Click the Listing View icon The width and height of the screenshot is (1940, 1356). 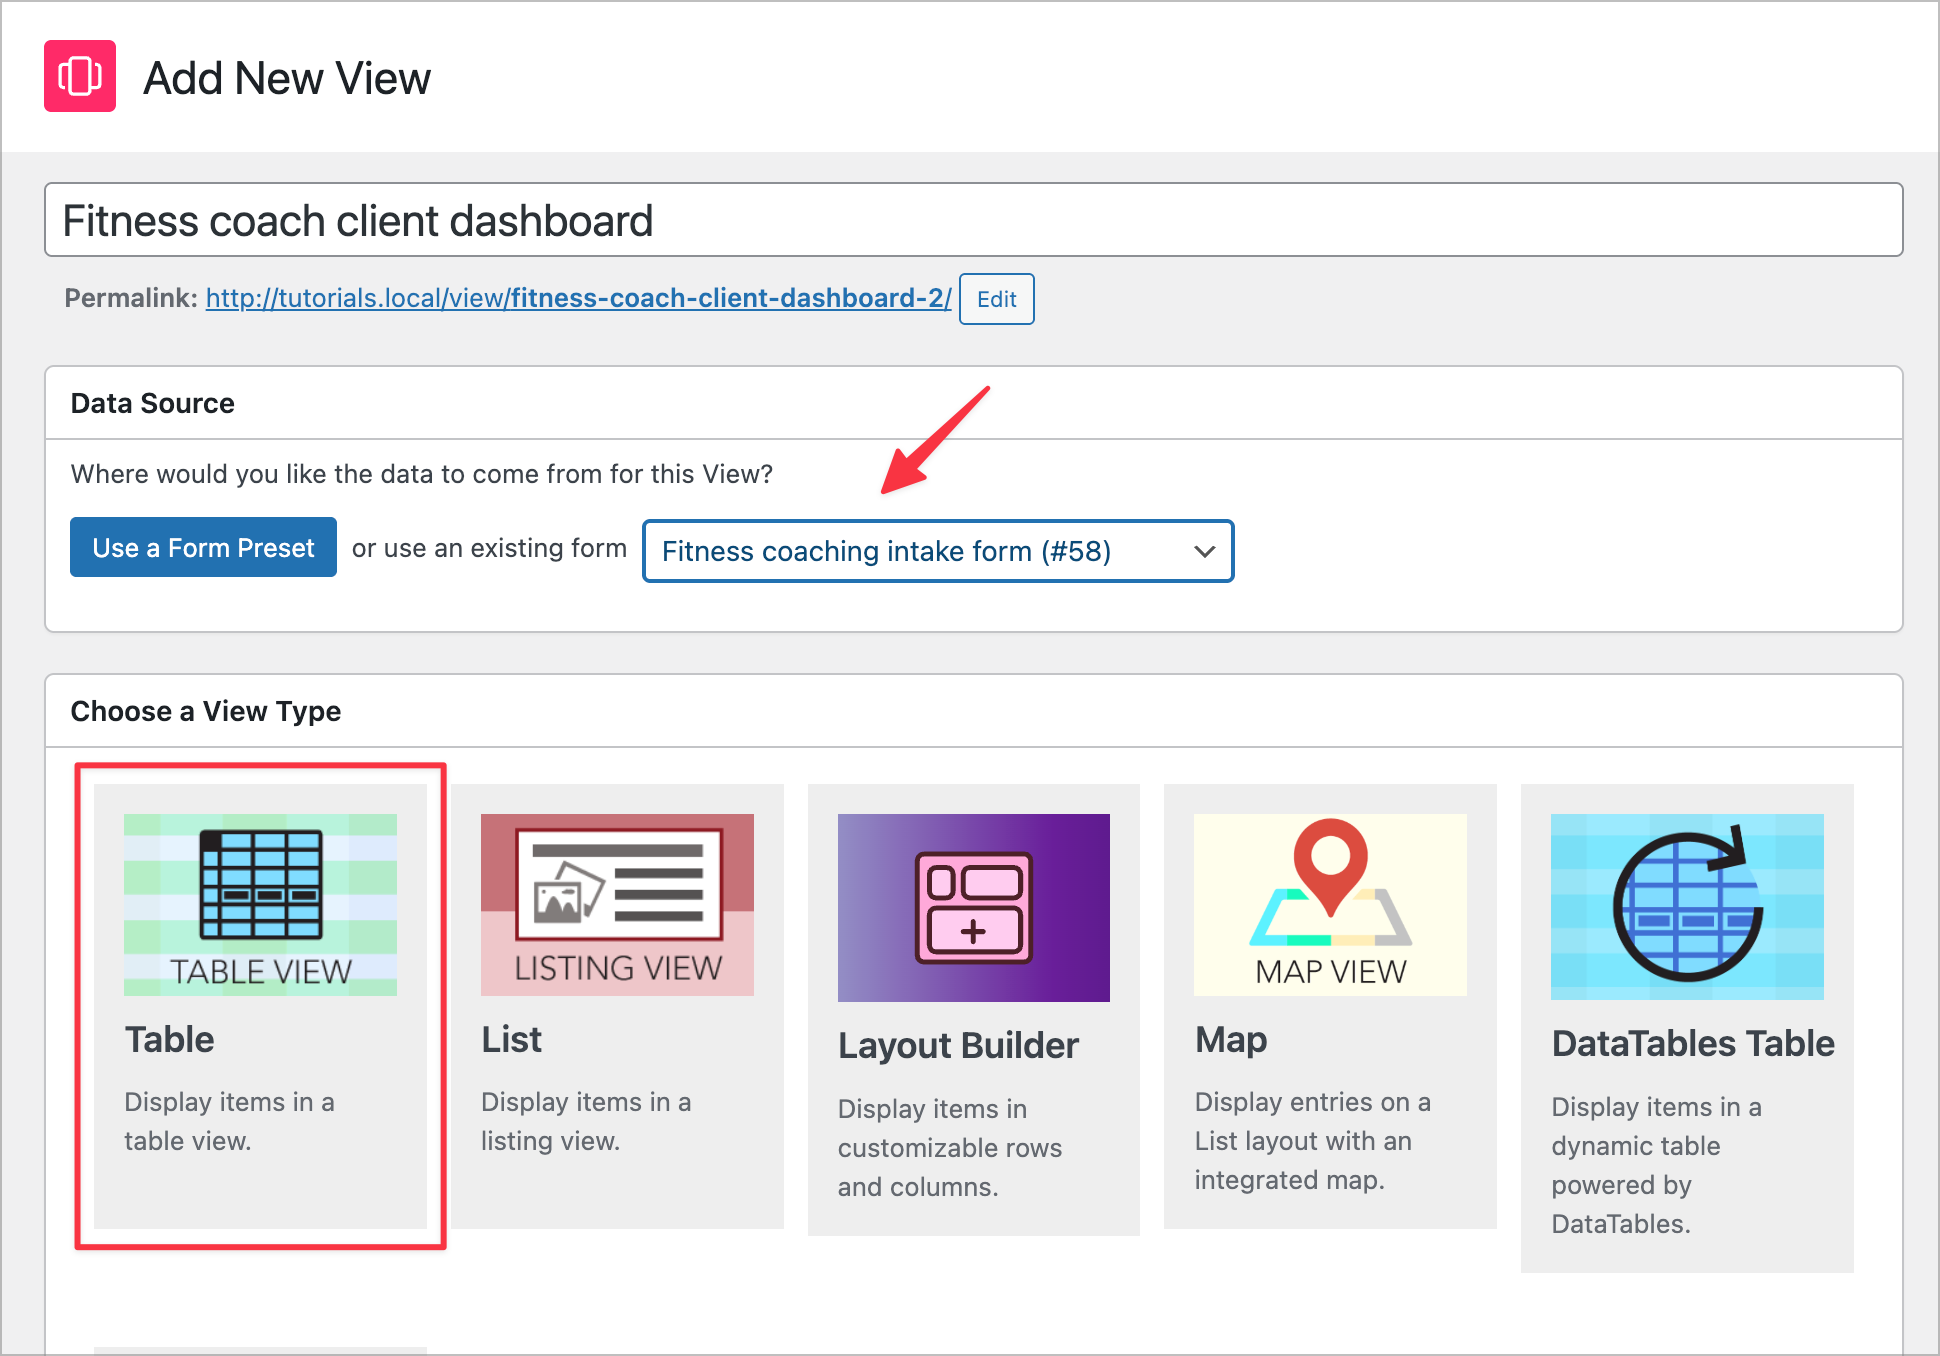tap(616, 903)
